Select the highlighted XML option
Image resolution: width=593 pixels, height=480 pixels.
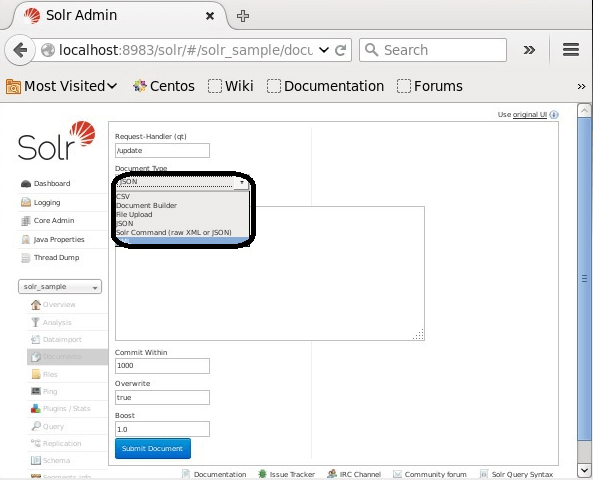[182, 241]
